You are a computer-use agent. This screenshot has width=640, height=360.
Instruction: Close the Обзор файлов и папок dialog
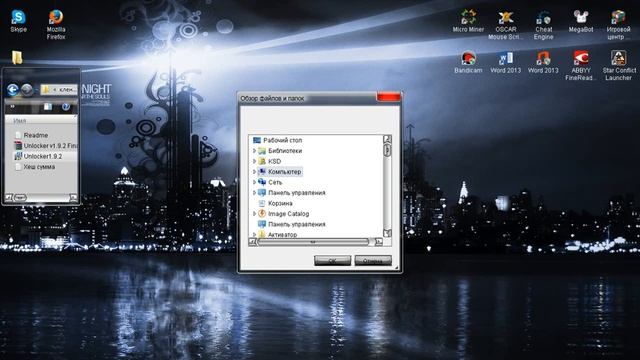388,97
